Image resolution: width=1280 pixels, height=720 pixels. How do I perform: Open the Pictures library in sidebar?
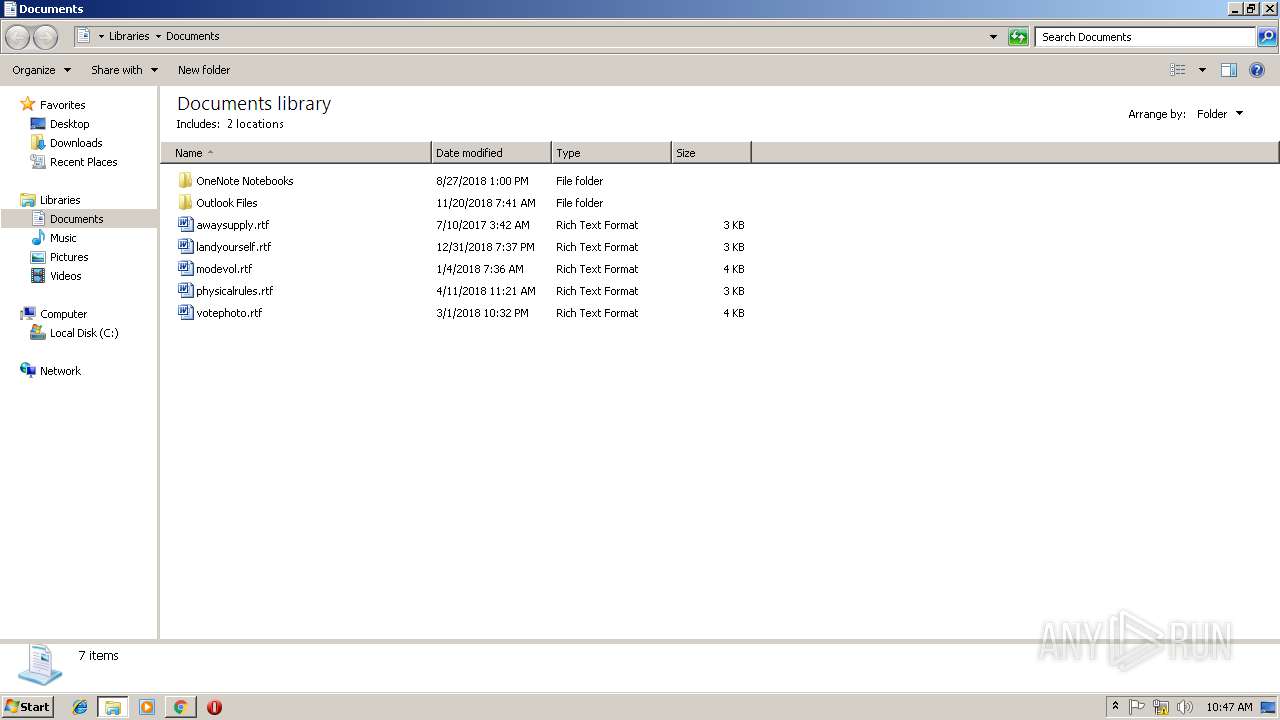pos(69,257)
